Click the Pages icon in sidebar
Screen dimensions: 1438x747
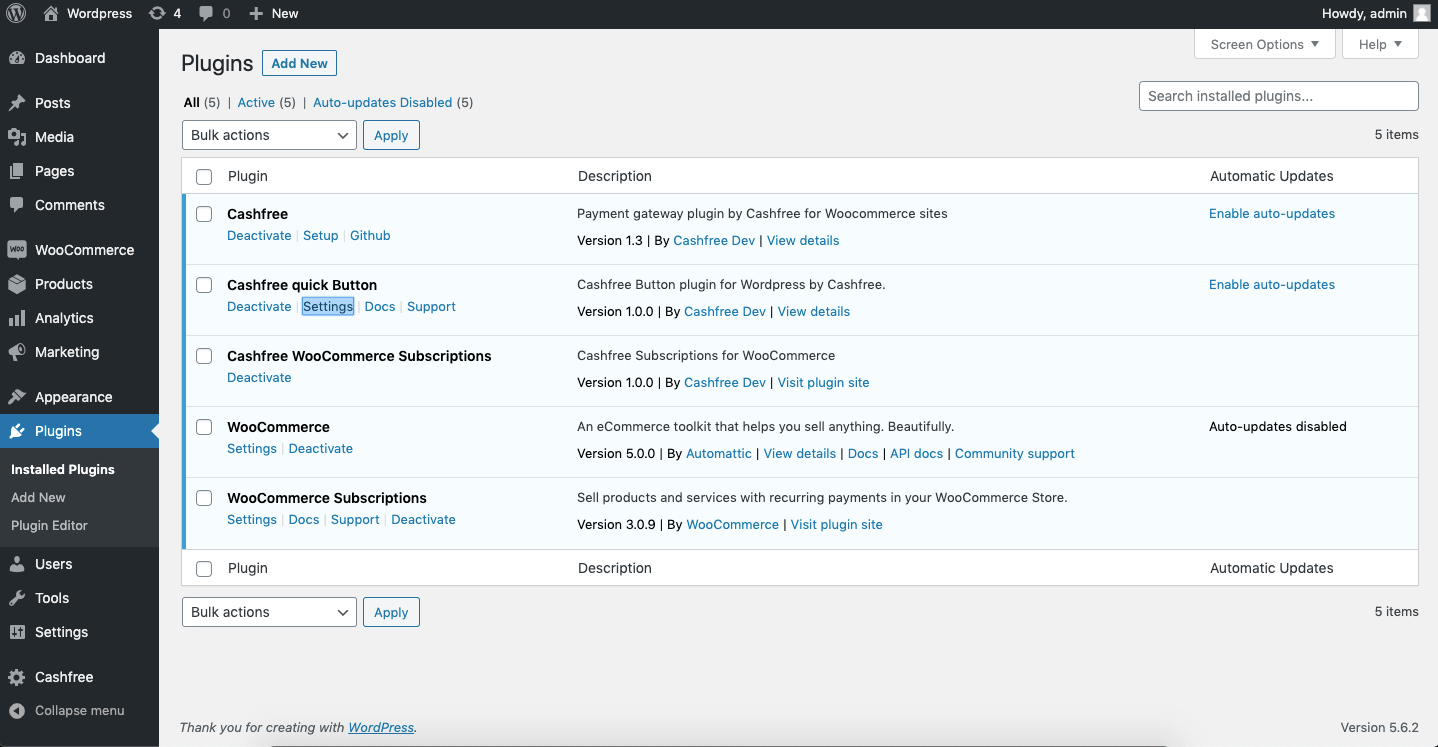coord(17,171)
